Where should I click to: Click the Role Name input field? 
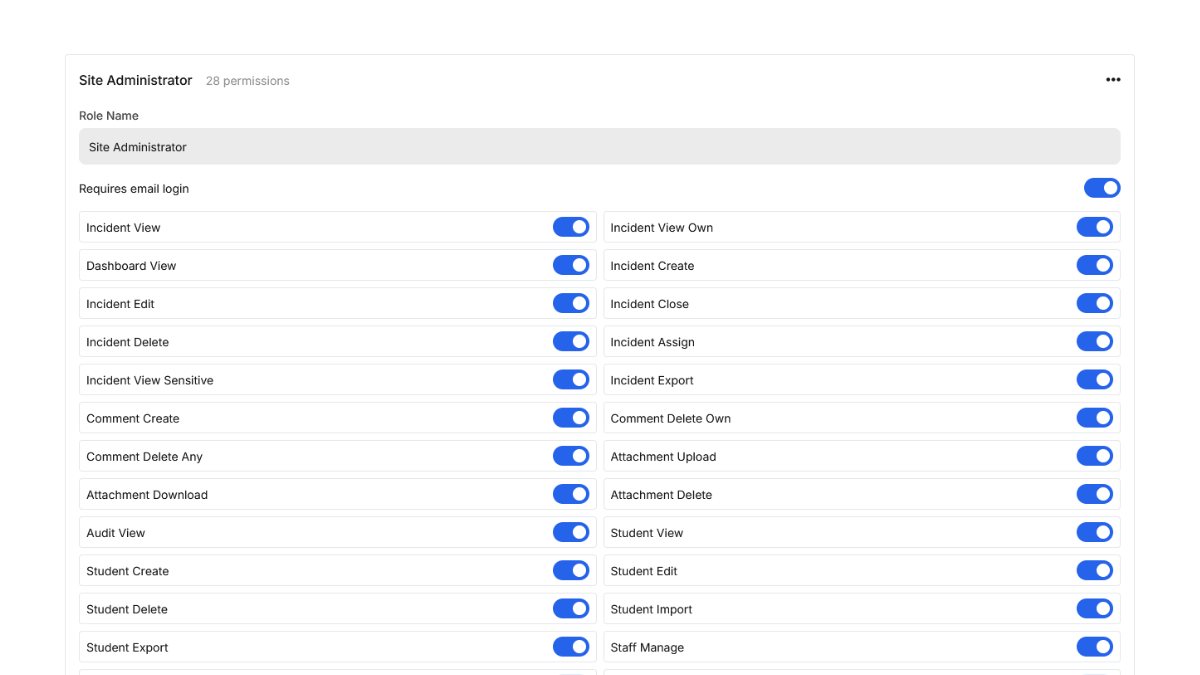coord(599,147)
